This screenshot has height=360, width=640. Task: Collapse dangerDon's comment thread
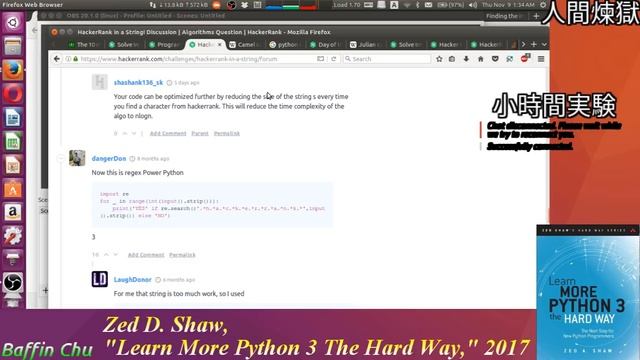[x=60, y=158]
